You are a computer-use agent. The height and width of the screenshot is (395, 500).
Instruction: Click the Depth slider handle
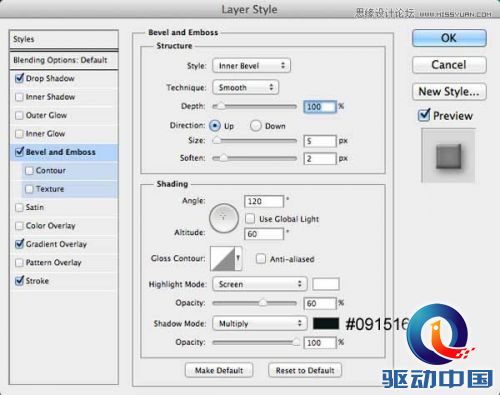pyautogui.click(x=220, y=107)
